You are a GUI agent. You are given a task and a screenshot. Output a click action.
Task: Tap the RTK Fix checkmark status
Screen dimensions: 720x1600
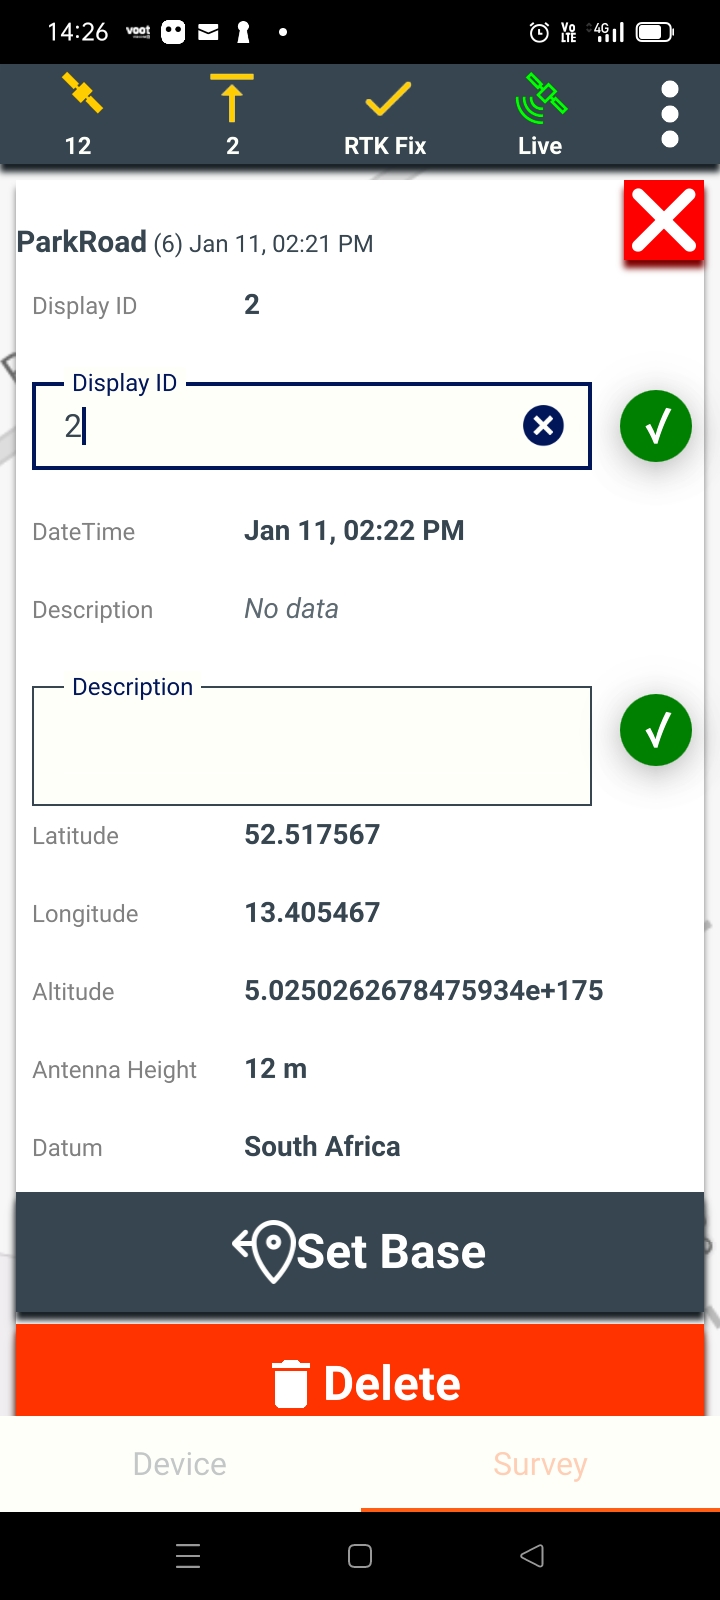(x=386, y=100)
